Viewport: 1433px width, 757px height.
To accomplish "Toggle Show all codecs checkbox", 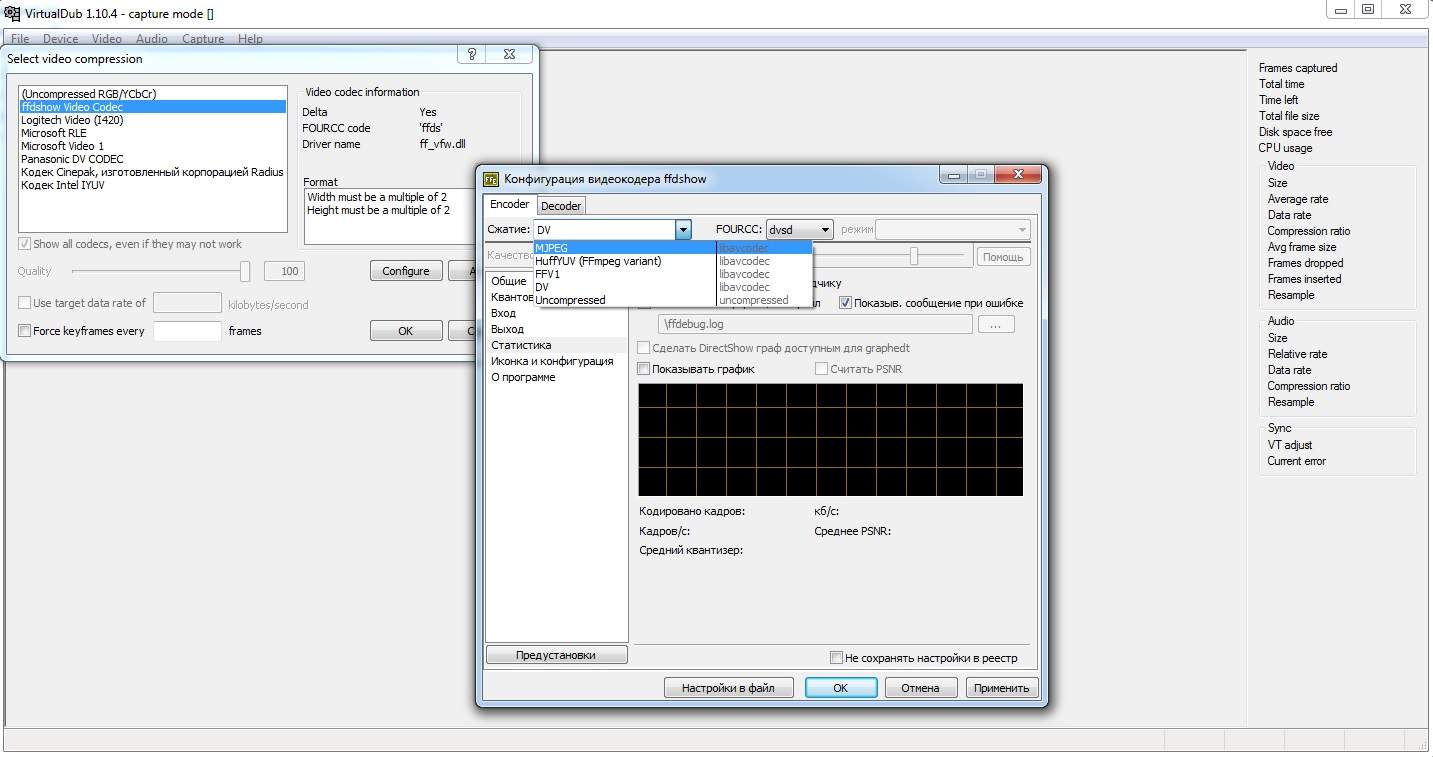I will point(24,244).
